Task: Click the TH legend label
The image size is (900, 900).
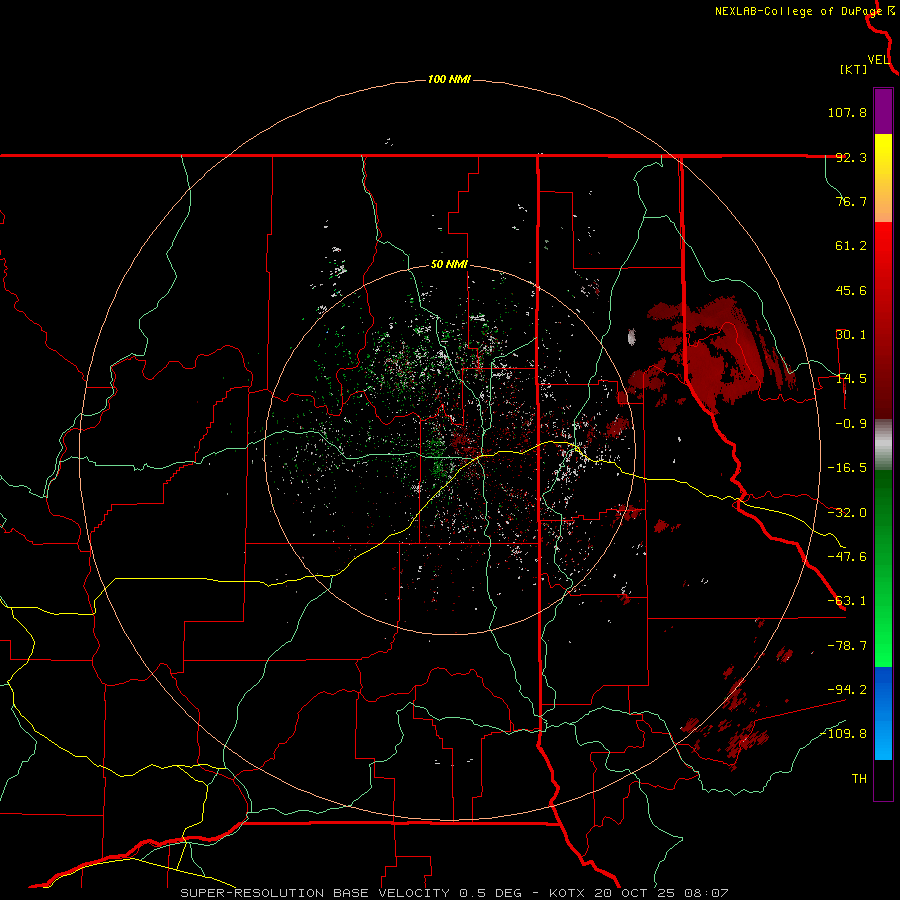Action: (x=859, y=778)
